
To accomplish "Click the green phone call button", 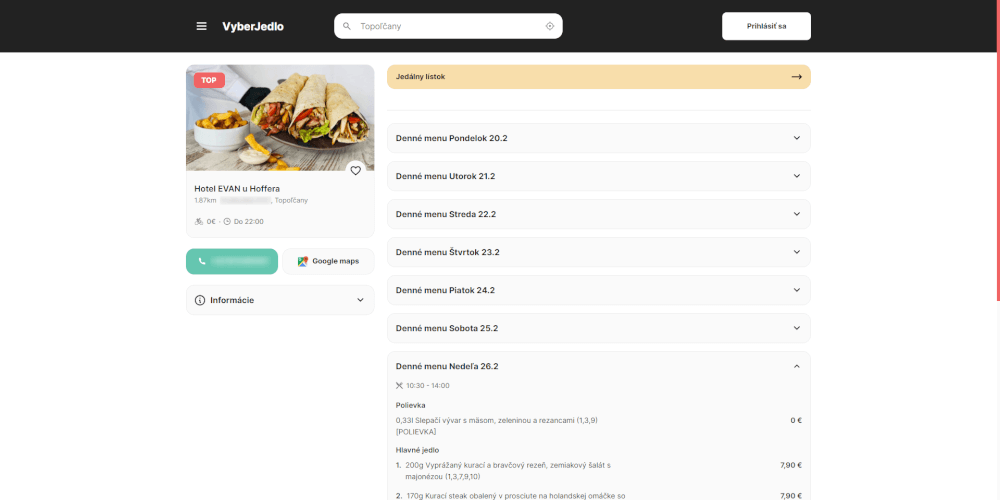I will tap(232, 261).
